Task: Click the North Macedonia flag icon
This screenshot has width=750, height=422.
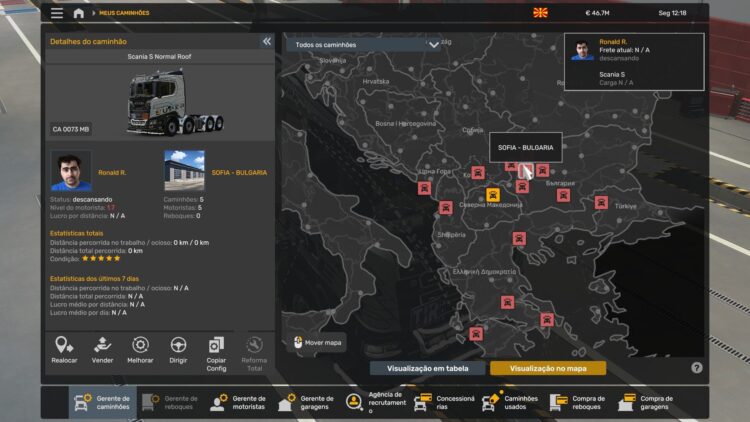Action: pyautogui.click(x=540, y=13)
